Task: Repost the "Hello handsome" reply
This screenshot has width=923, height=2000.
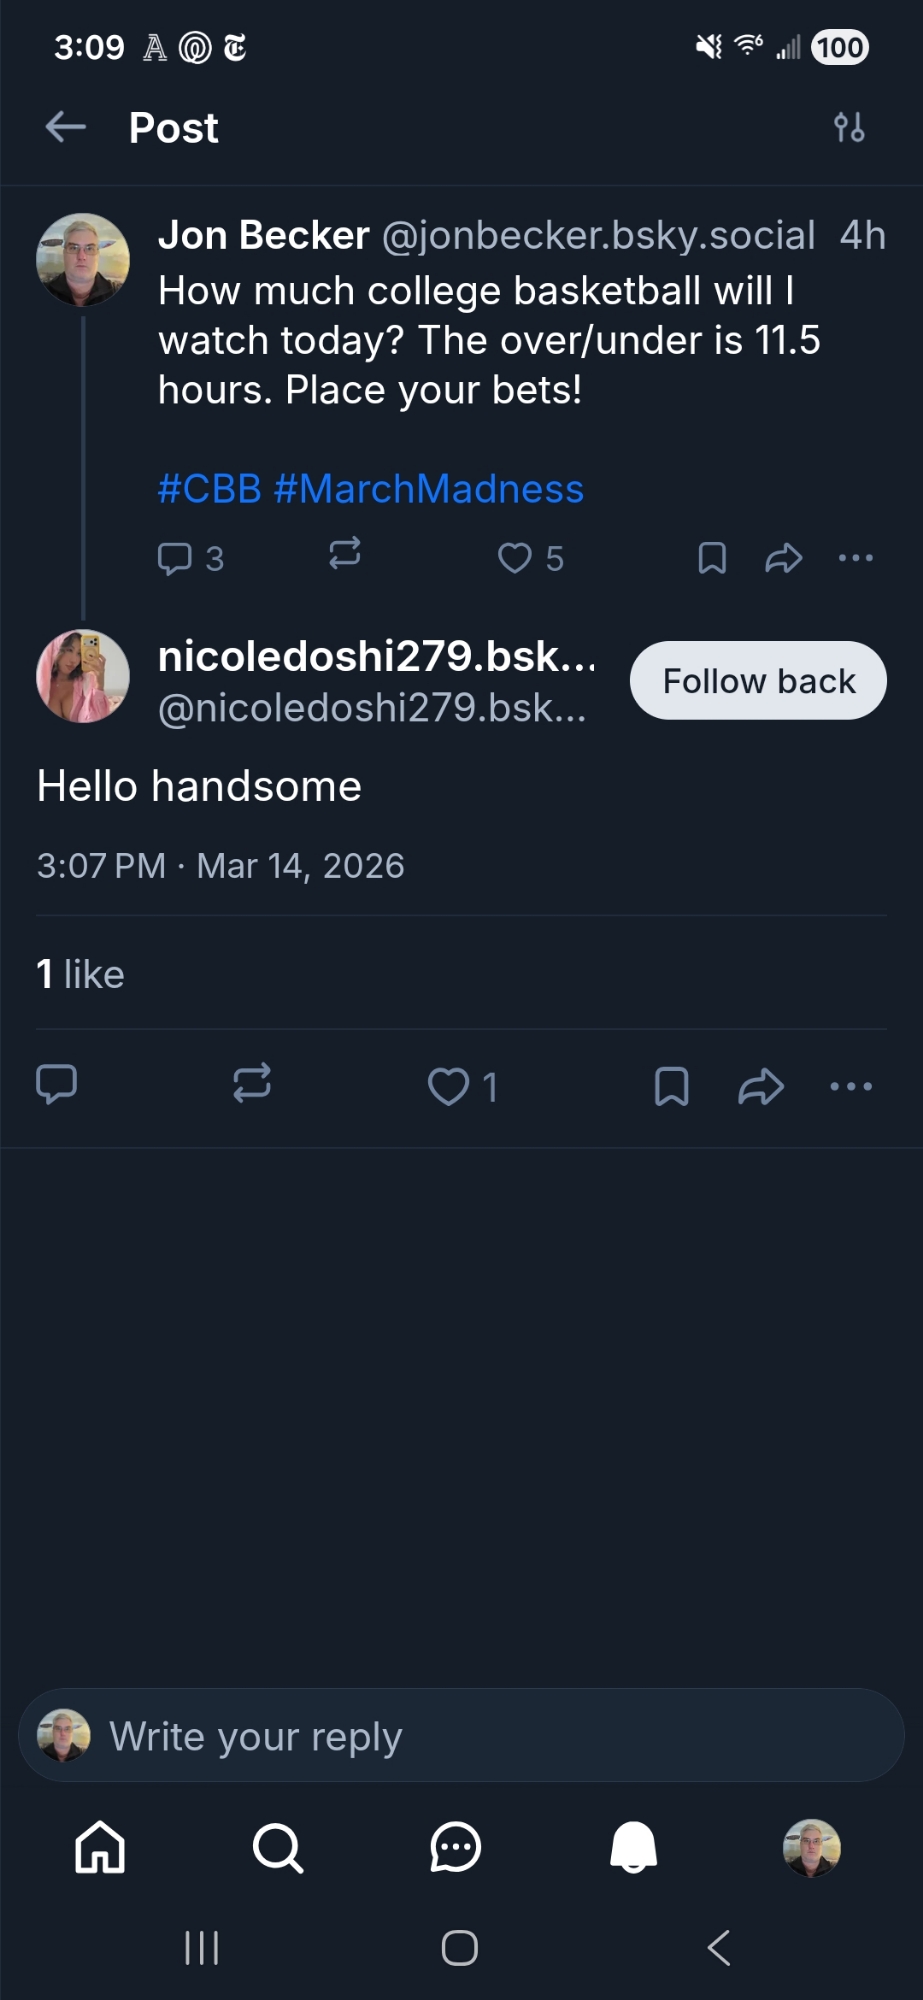Action: pos(252,1083)
